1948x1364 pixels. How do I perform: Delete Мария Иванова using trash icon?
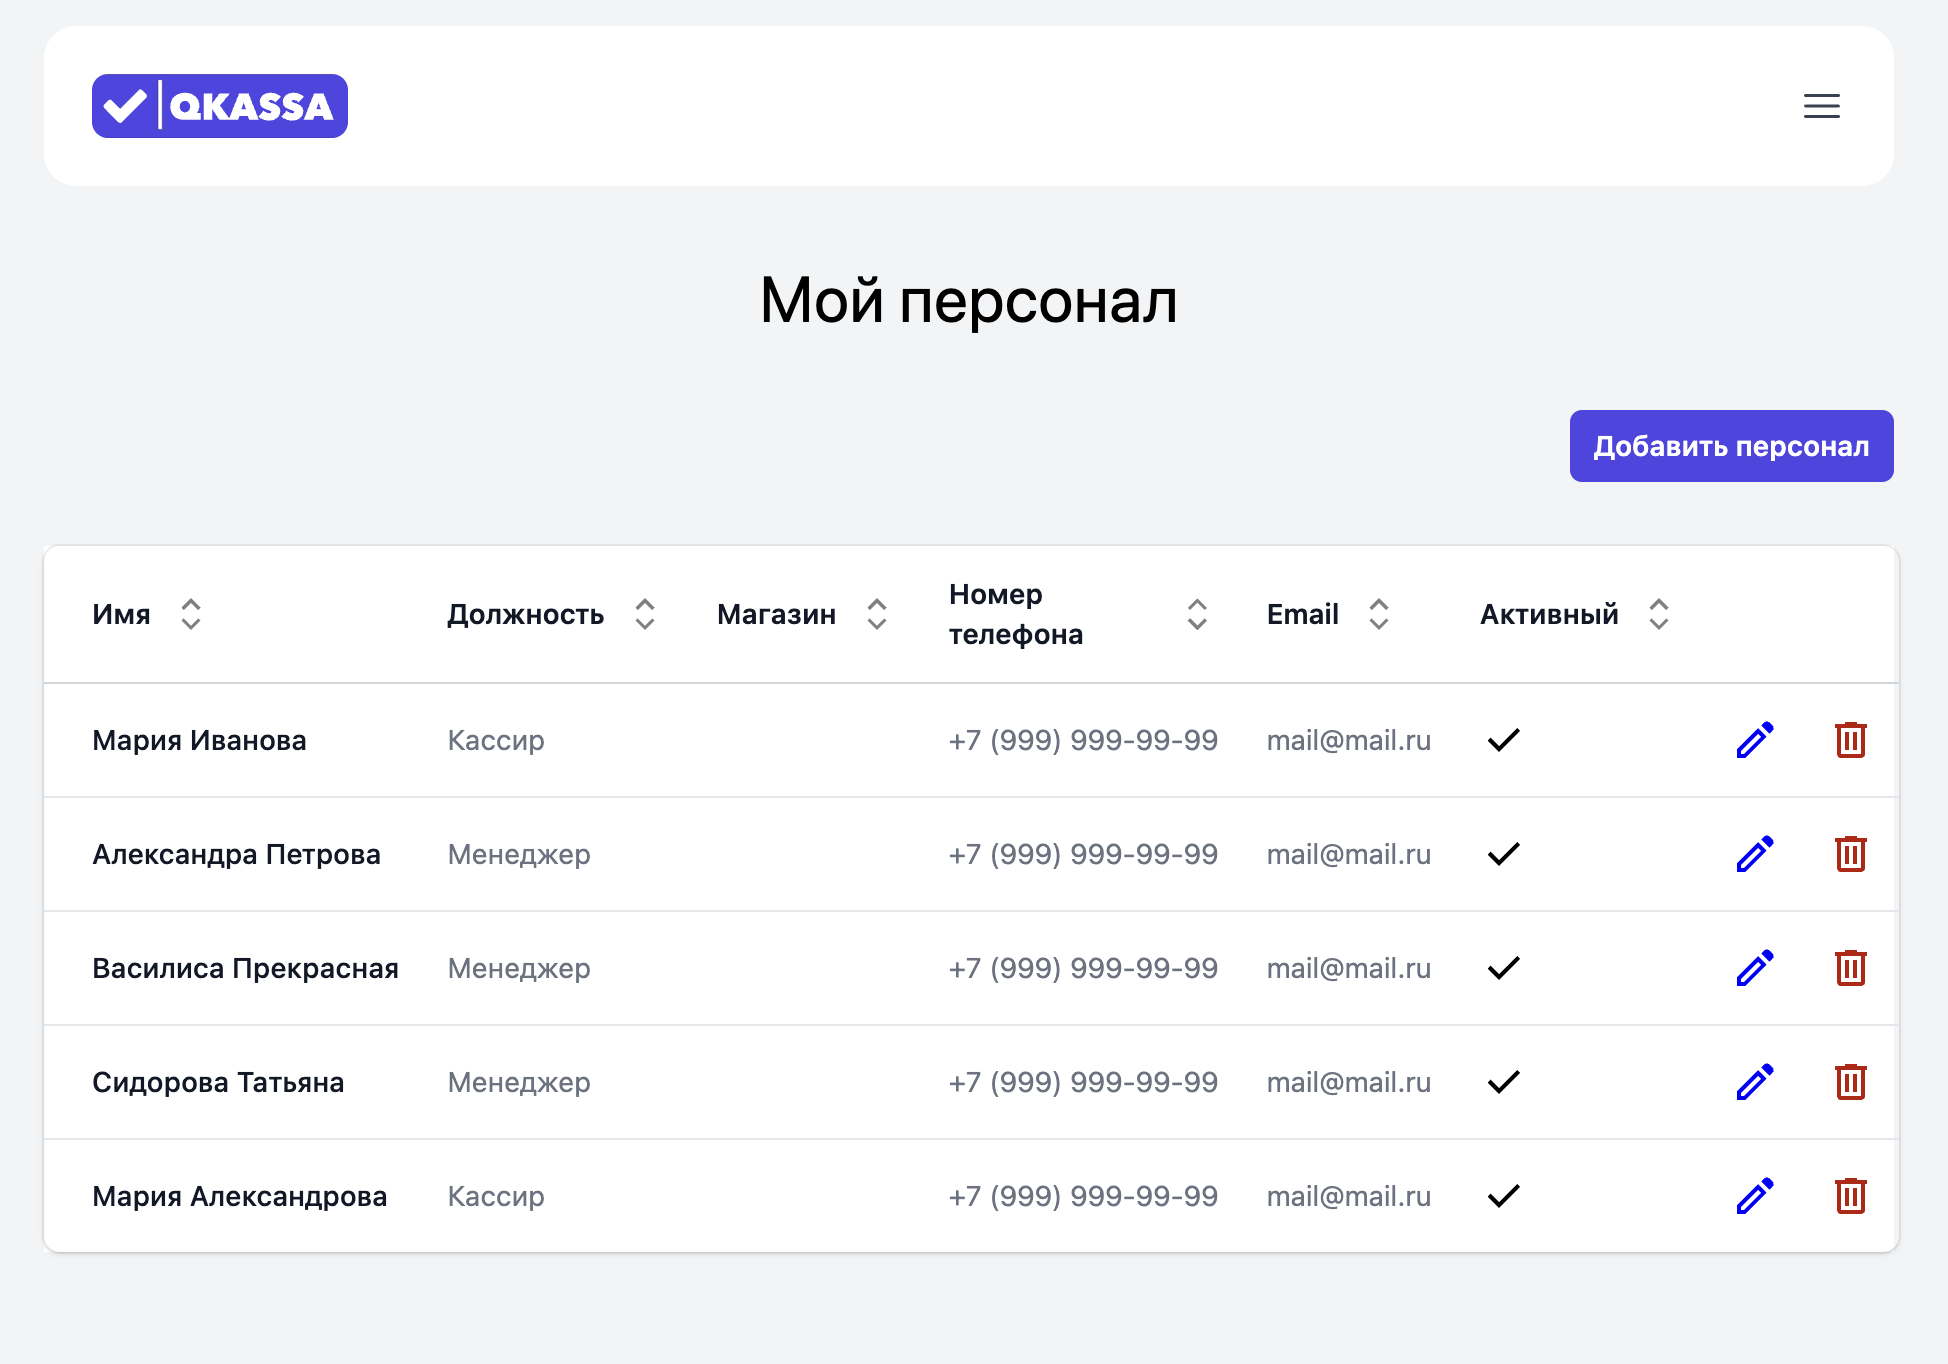[x=1850, y=740]
